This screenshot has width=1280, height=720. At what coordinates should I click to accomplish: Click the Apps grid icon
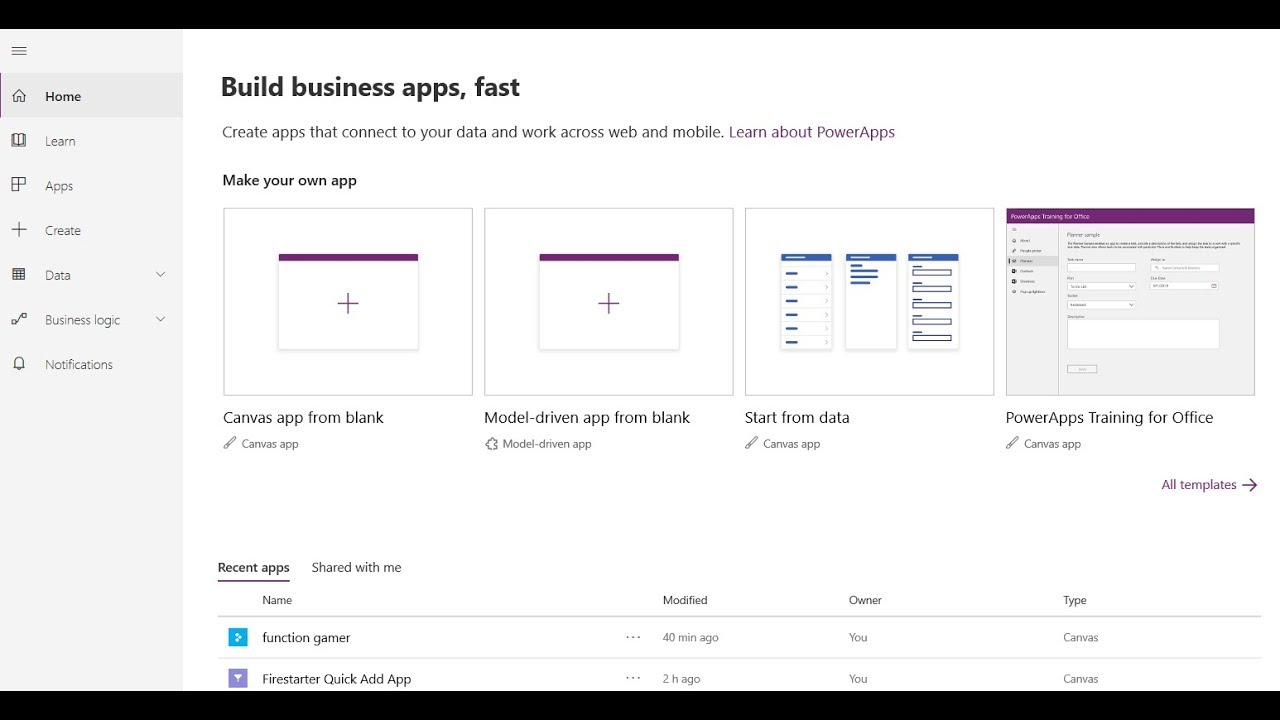click(x=19, y=185)
